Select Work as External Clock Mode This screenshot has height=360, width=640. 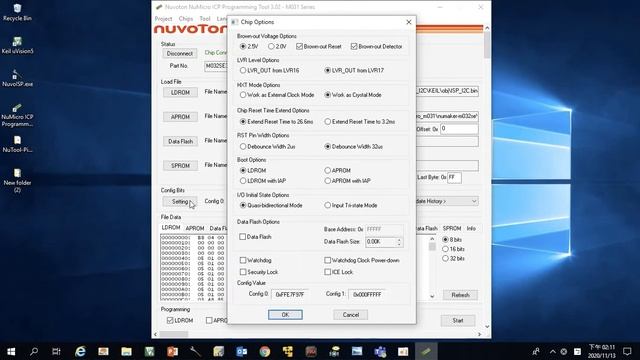[277, 95]
